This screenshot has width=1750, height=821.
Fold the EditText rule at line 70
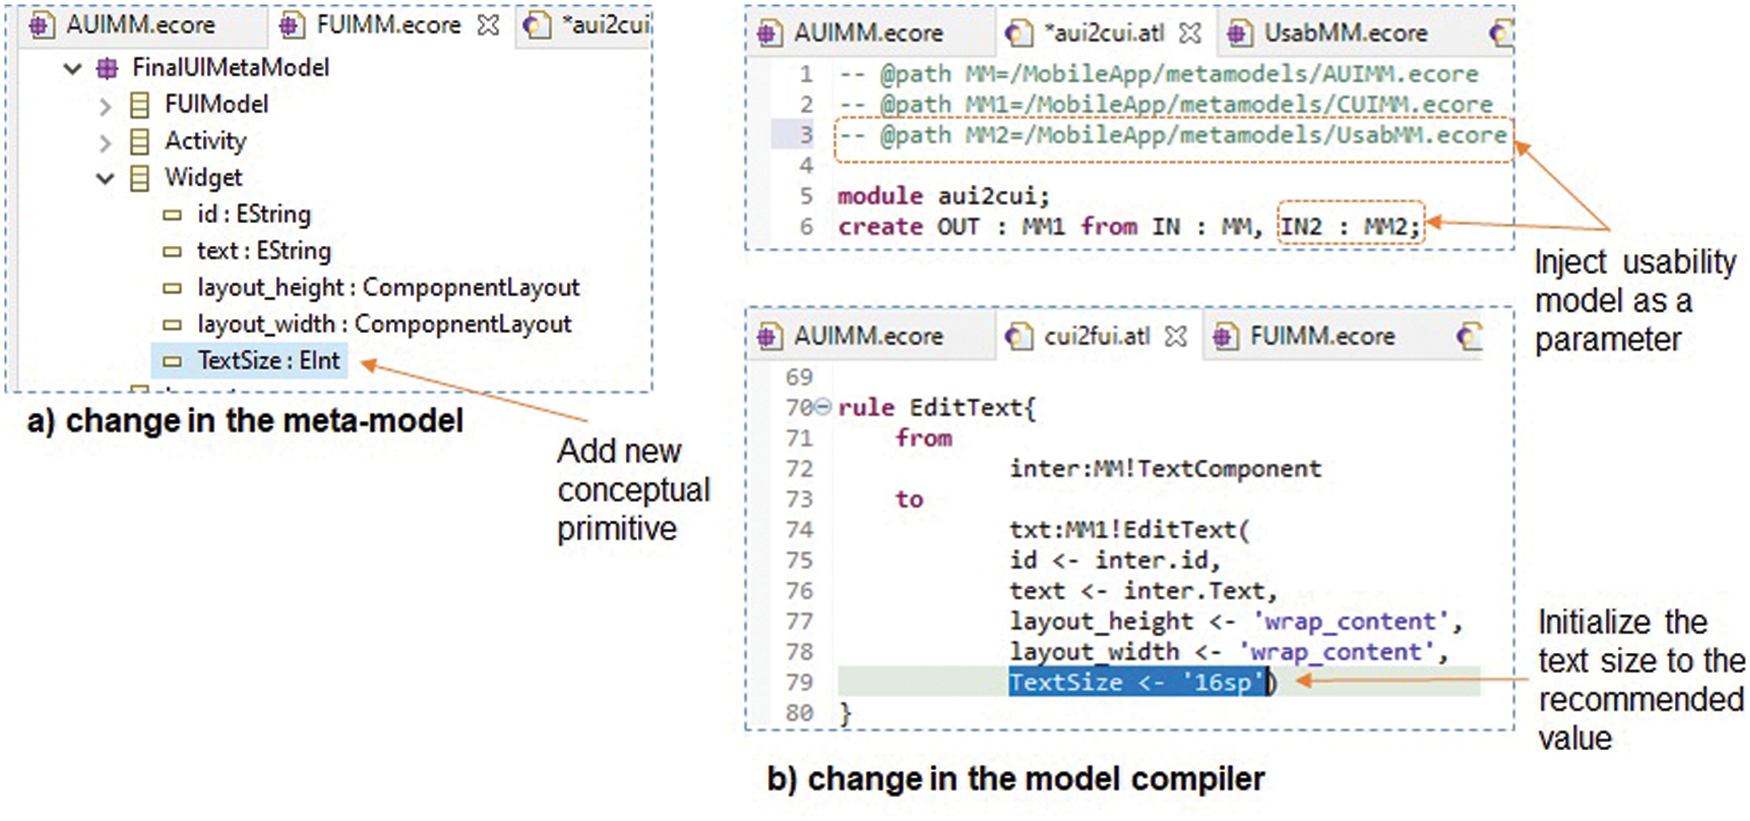pyautogui.click(x=823, y=407)
